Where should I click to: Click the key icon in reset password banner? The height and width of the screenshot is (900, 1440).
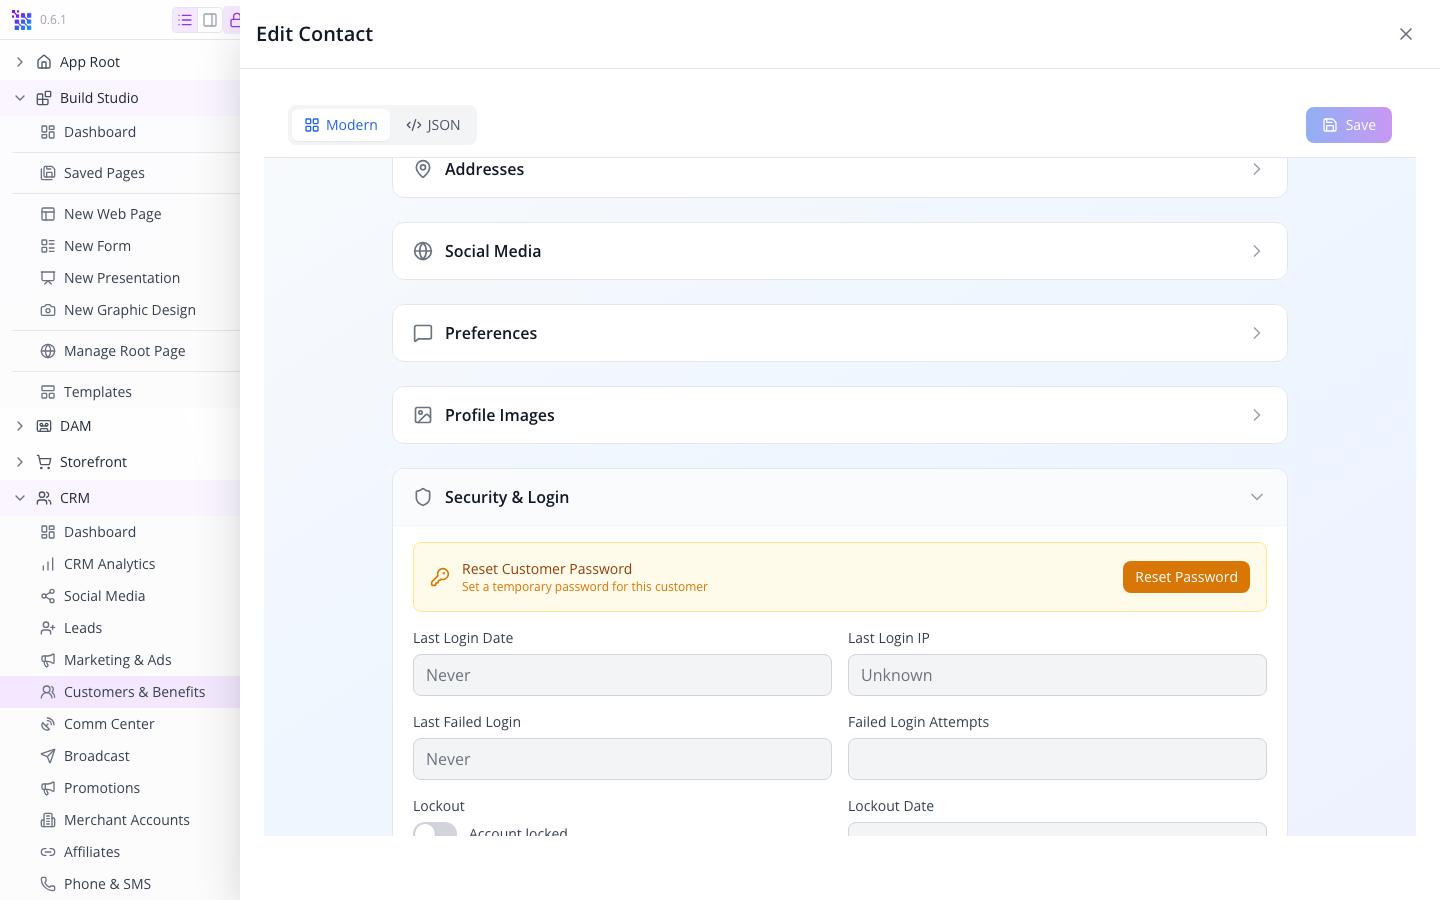tap(440, 577)
